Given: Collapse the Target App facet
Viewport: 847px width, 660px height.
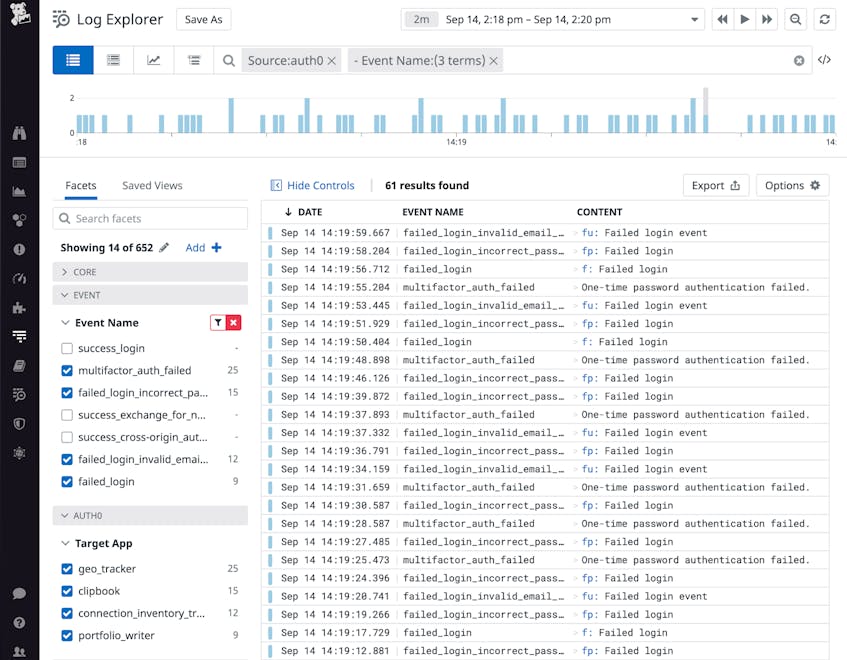Looking at the screenshot, I should (65, 543).
